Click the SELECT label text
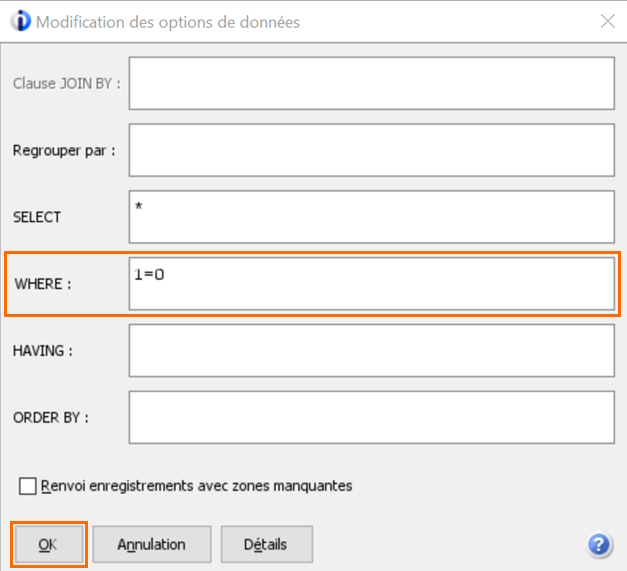This screenshot has height=571, width=627. click(x=37, y=217)
